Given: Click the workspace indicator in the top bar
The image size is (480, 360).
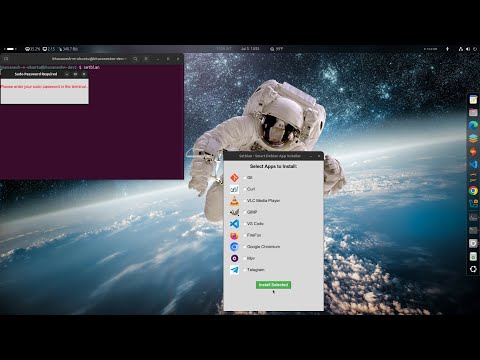Looking at the screenshot, I should 10,49.
